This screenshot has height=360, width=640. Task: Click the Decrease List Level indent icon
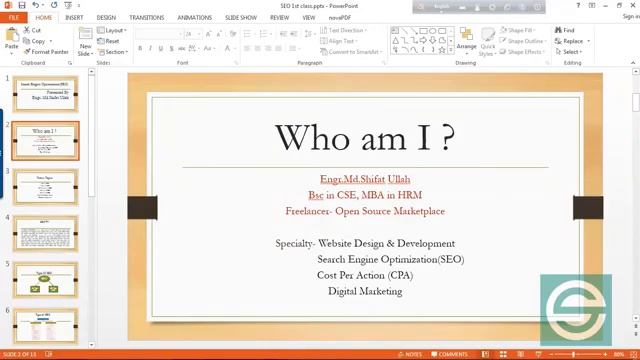point(283,34)
